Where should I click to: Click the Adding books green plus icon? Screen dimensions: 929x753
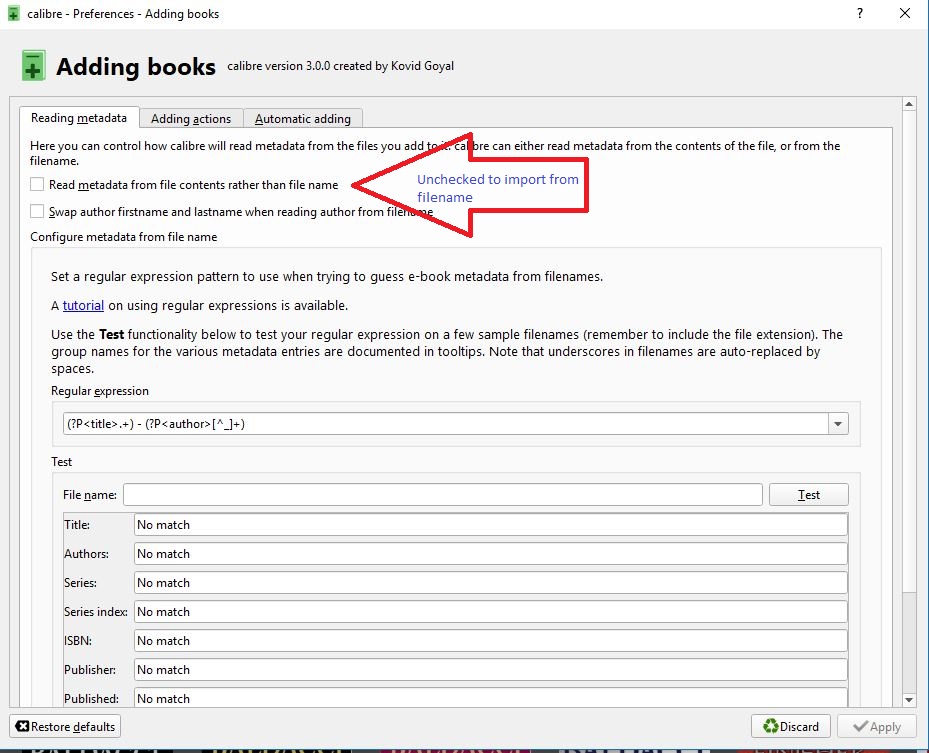pos(34,66)
